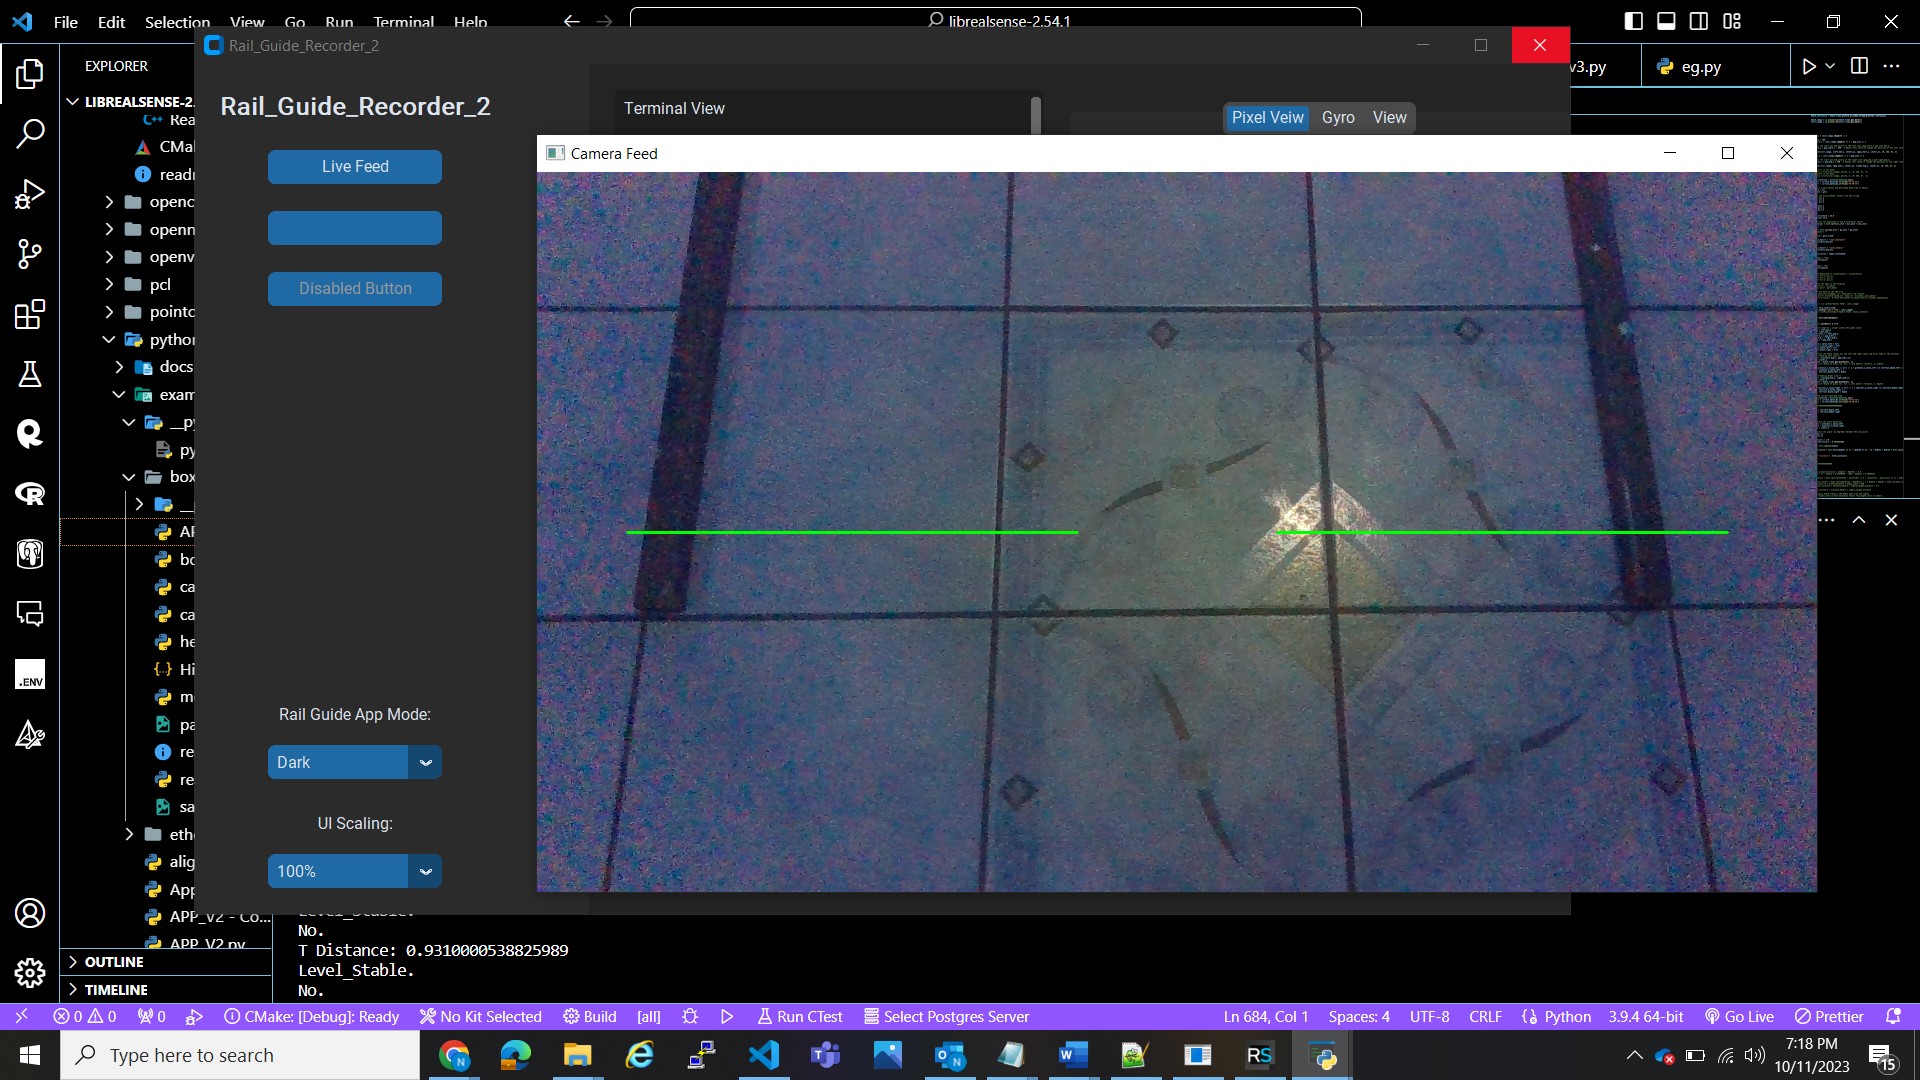Open the PostgreSQL elephant icon in activity bar

tap(30, 554)
